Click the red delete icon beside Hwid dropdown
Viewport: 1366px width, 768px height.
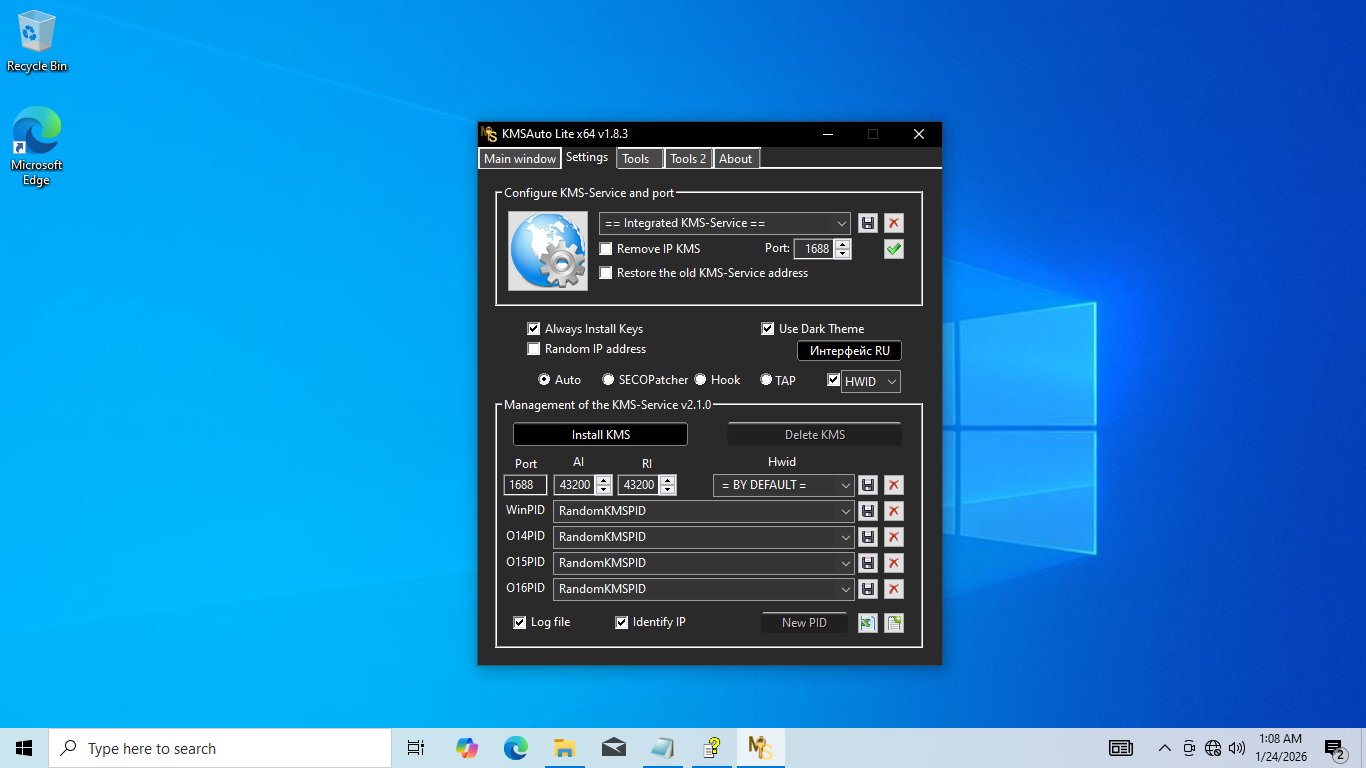click(894, 485)
